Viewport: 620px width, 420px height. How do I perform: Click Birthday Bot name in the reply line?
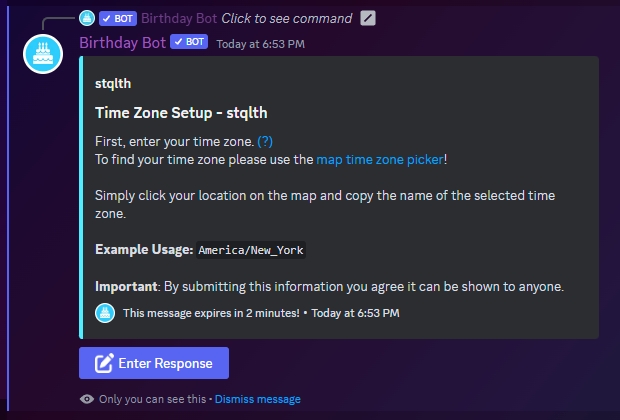pos(178,18)
